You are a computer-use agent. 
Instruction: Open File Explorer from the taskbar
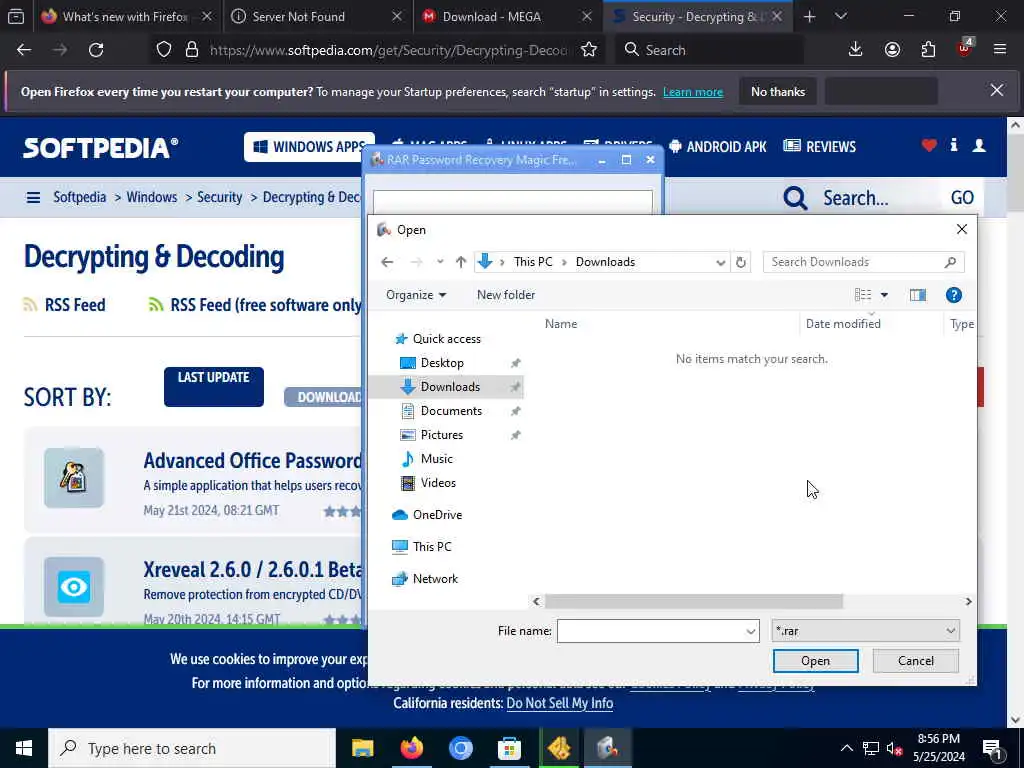pyautogui.click(x=362, y=748)
